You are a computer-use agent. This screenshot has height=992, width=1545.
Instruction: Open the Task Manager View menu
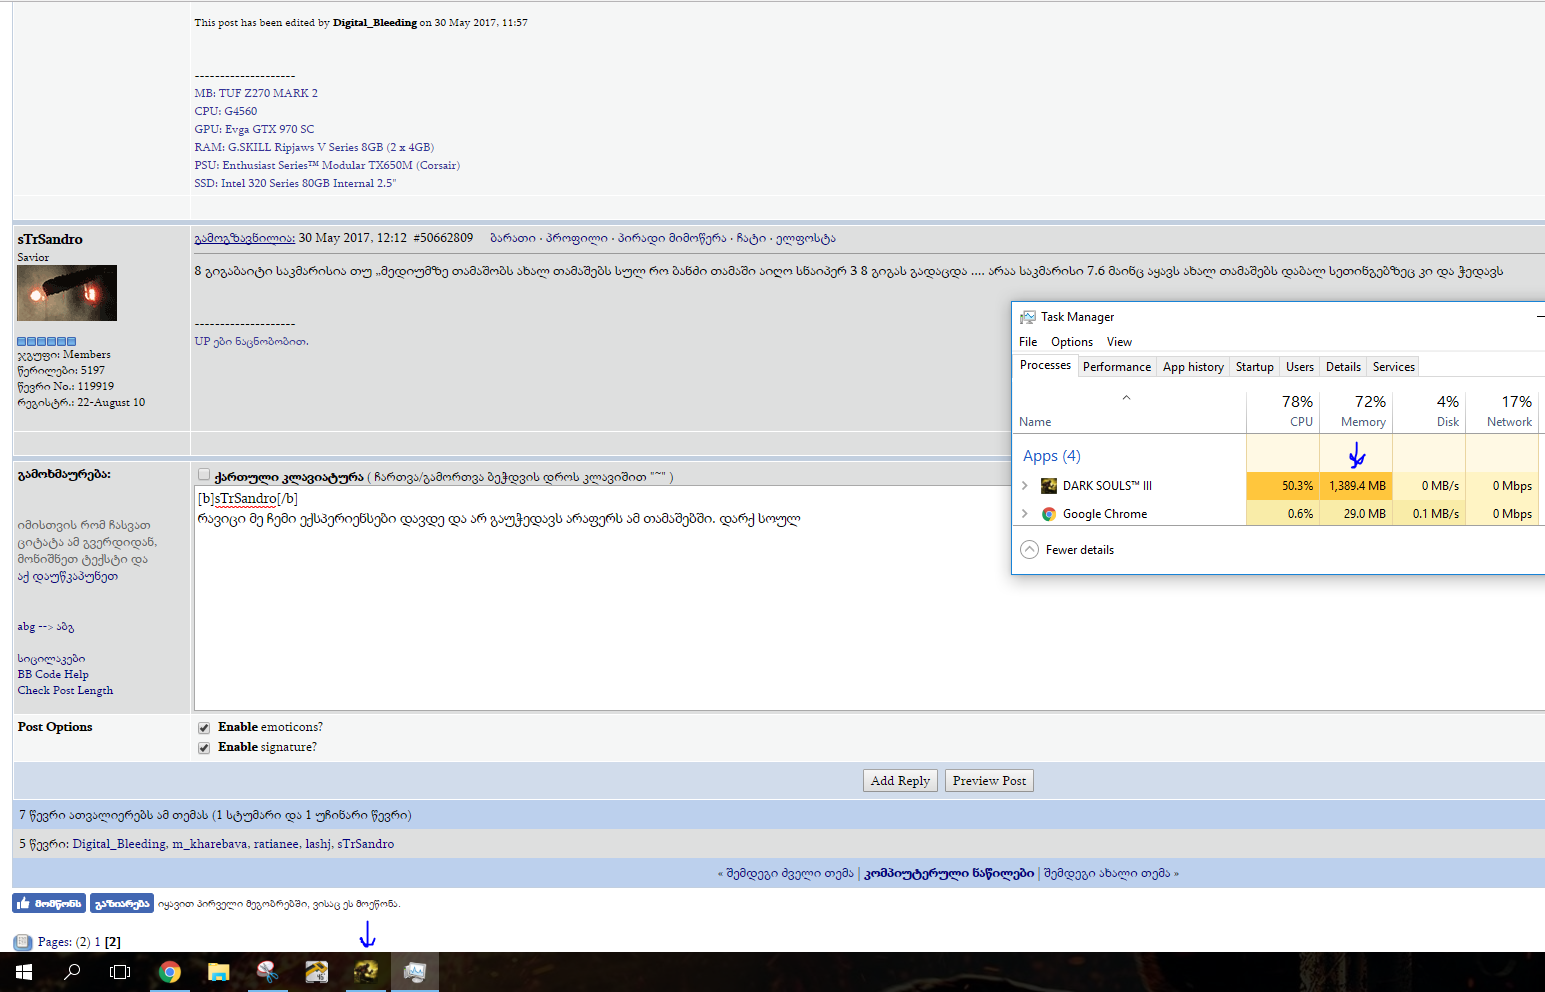[1119, 342]
